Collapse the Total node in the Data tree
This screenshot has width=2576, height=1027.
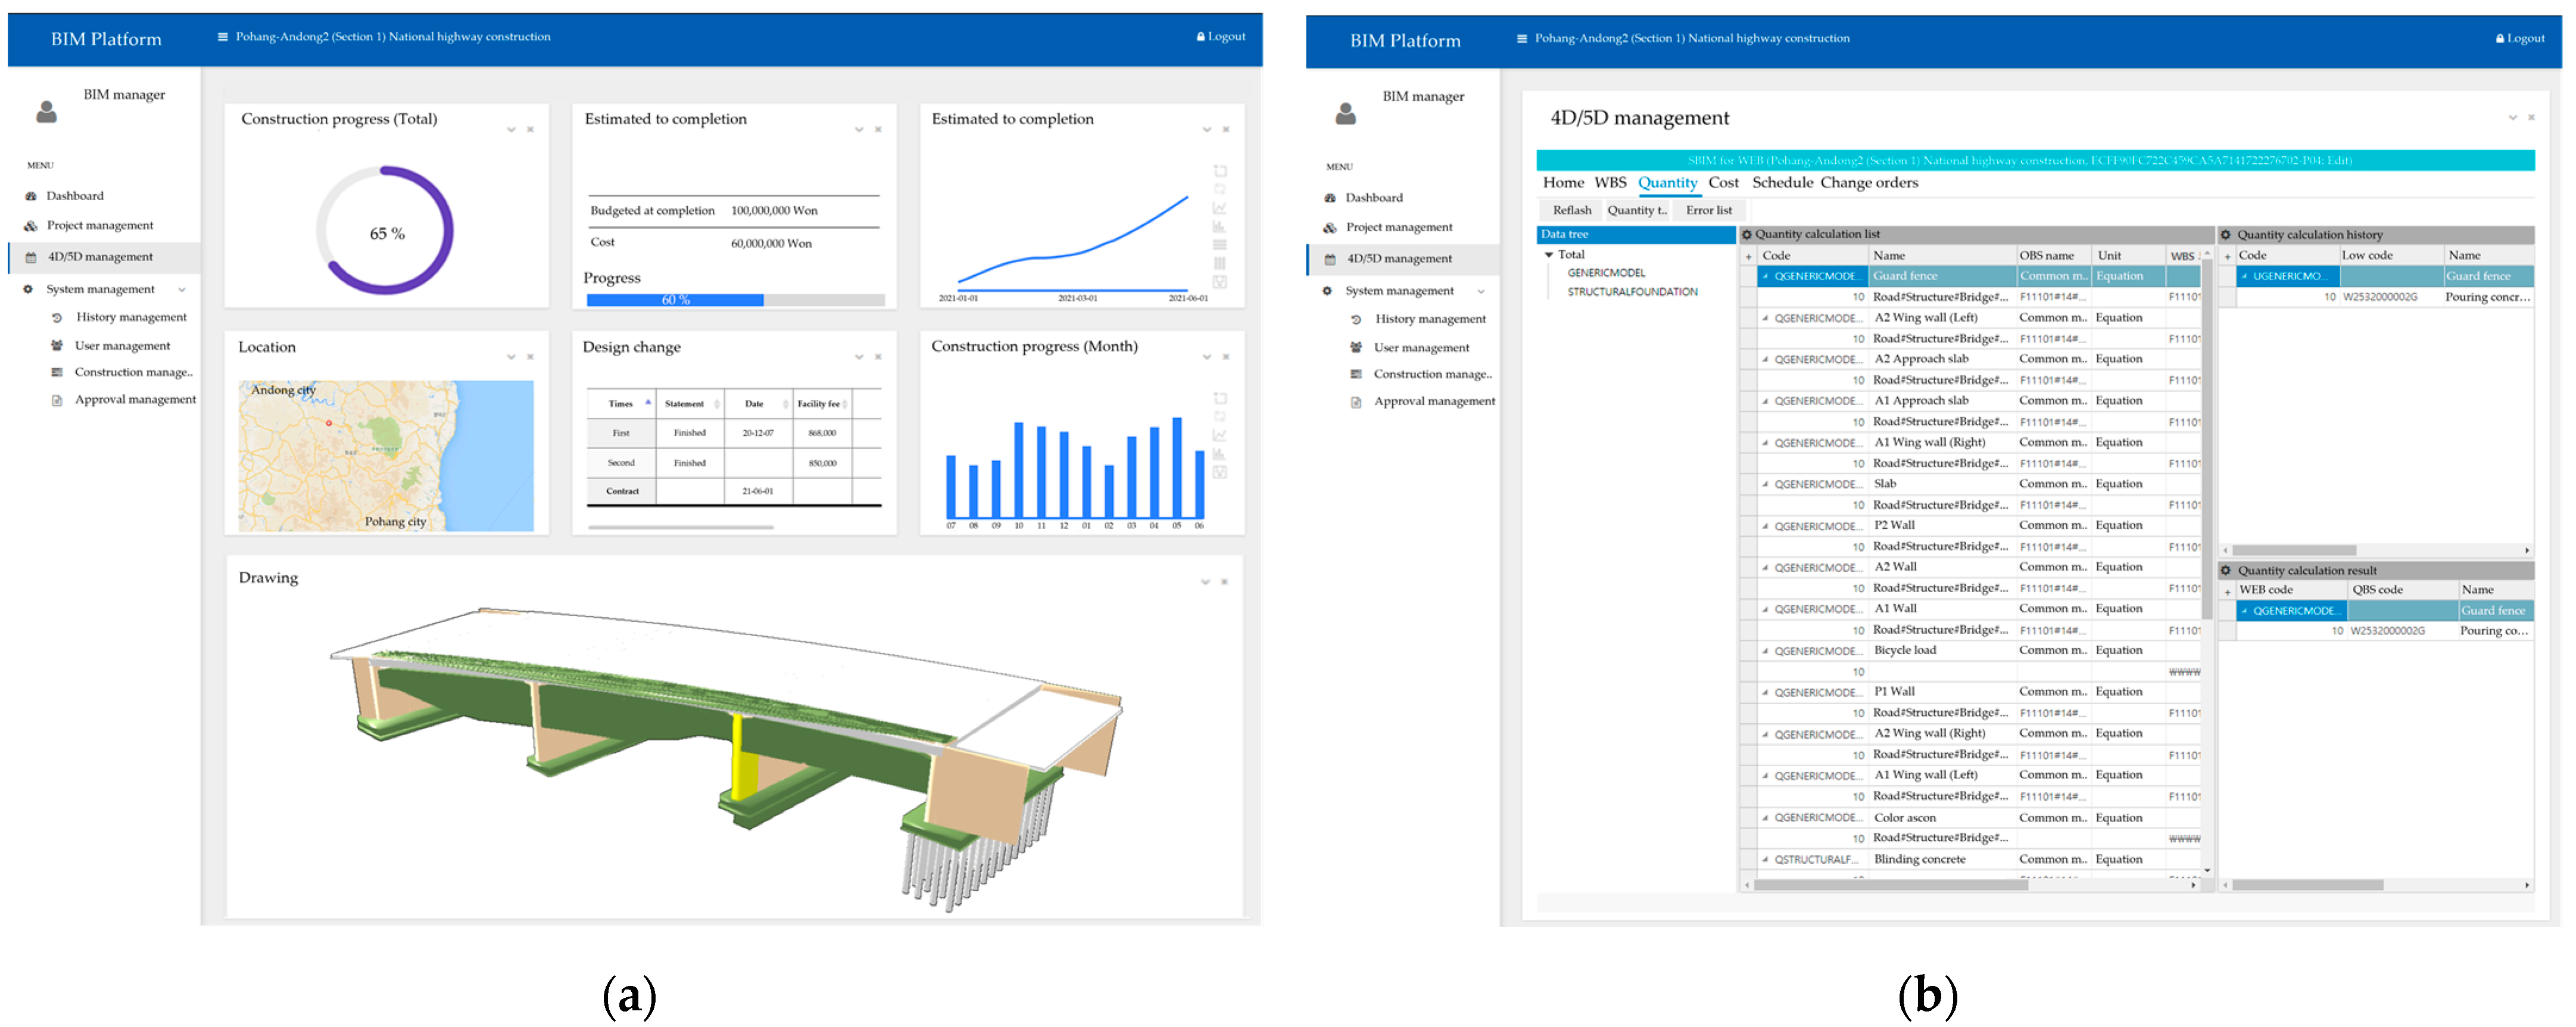coord(1549,255)
